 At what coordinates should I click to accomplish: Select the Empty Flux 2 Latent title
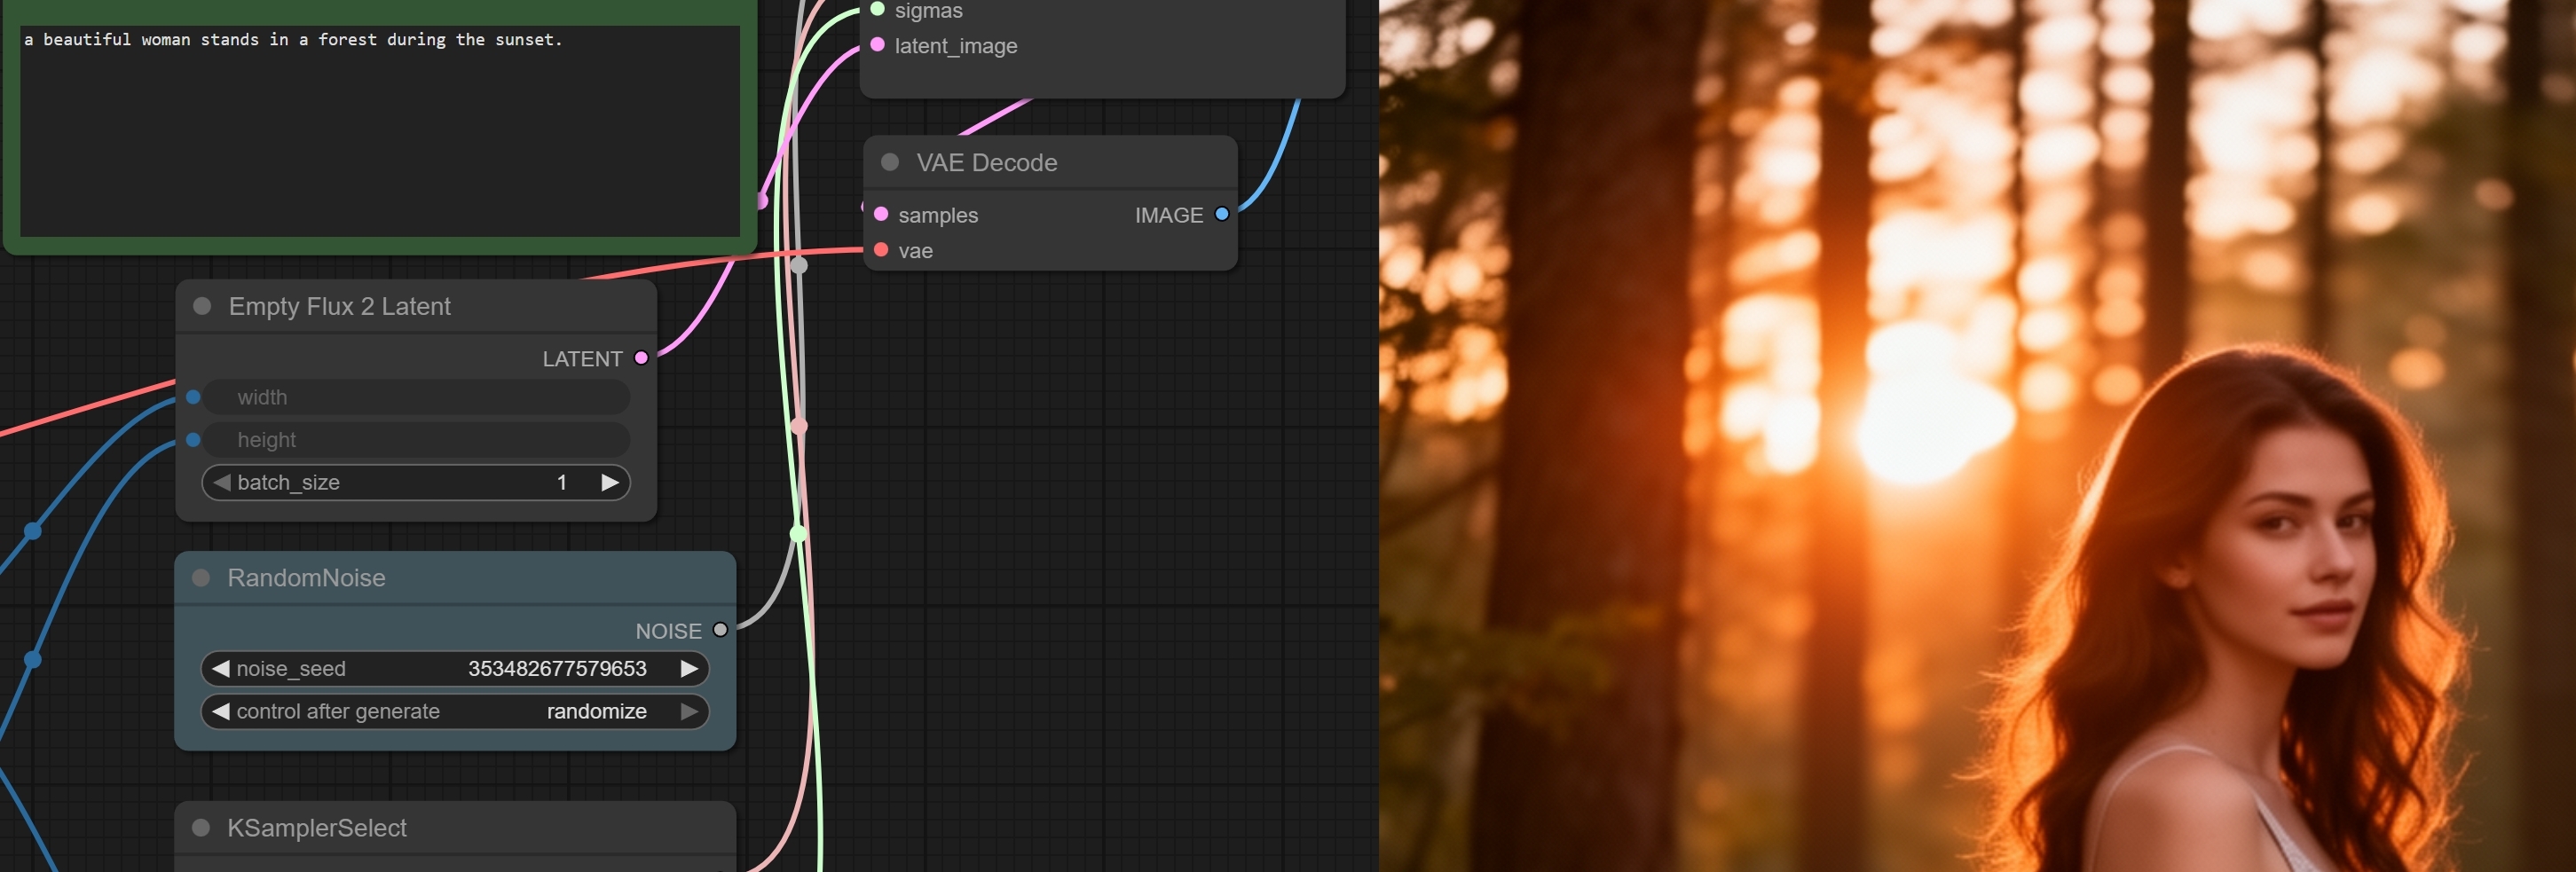click(340, 306)
